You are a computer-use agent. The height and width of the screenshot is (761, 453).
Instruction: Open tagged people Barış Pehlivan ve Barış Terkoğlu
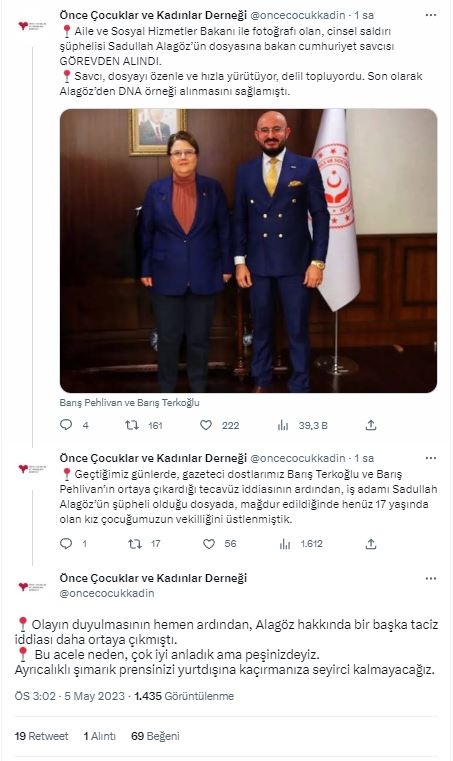point(129,402)
